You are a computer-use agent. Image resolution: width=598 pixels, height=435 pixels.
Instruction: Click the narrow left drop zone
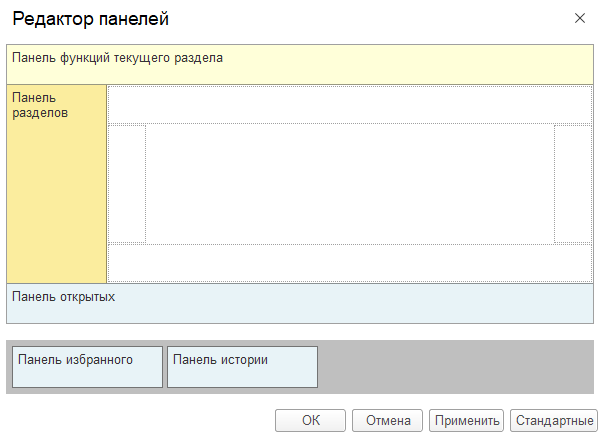(127, 184)
